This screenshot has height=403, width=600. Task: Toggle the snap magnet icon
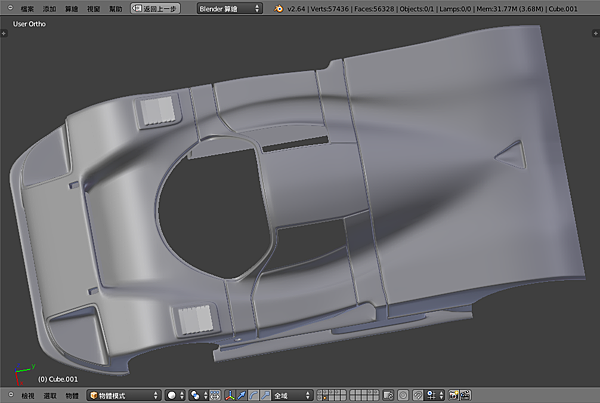pyautogui.click(x=418, y=395)
